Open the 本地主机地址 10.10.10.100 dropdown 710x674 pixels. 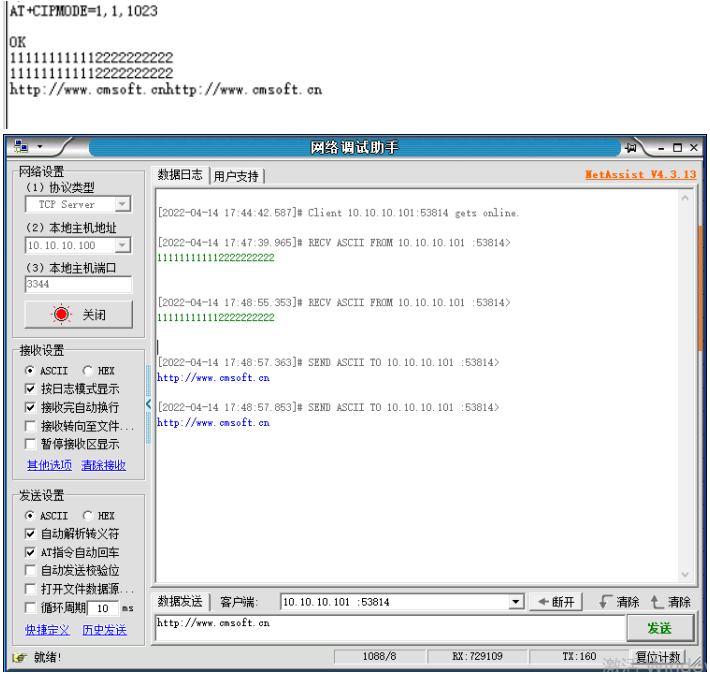(122, 245)
